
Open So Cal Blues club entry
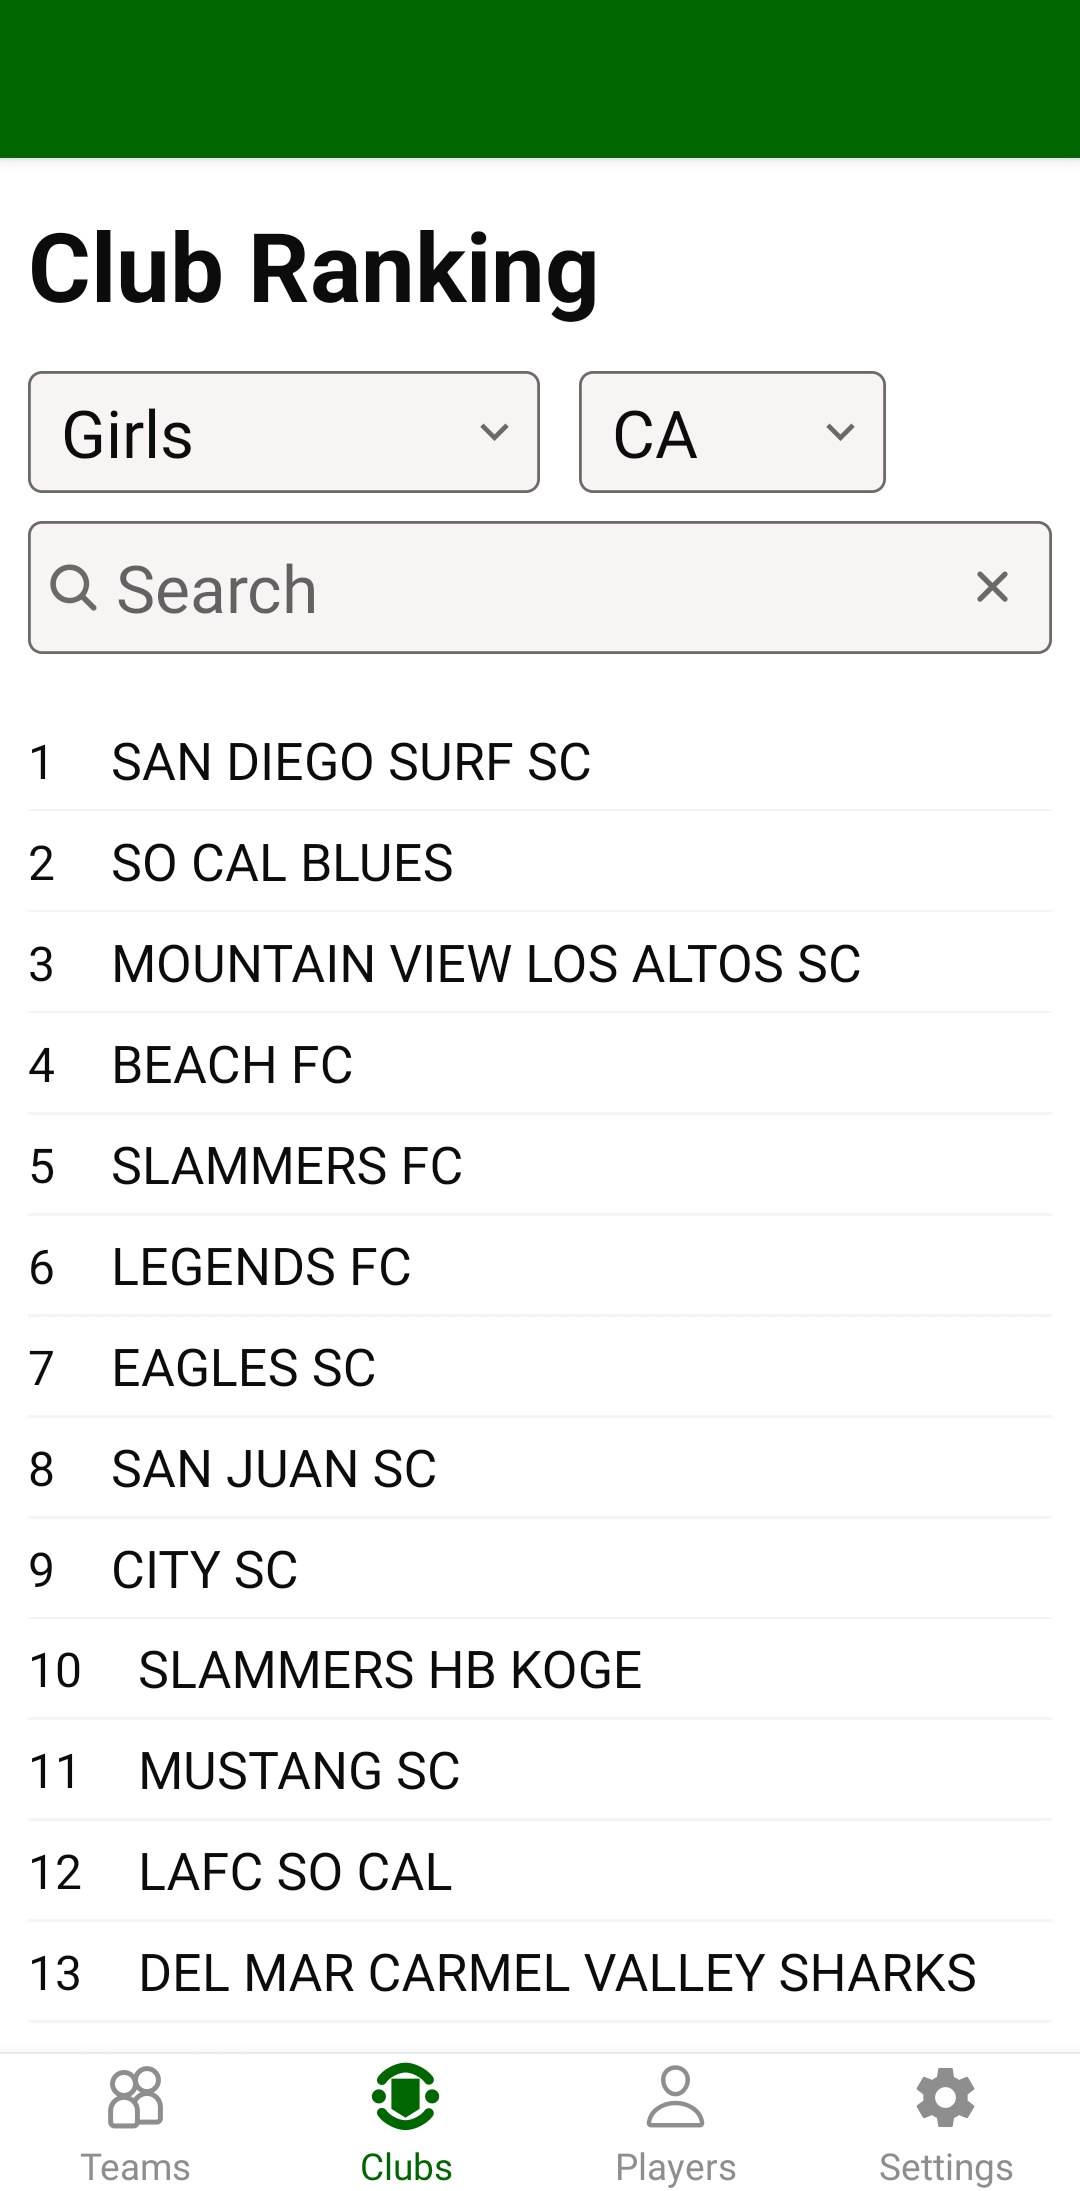tap(282, 863)
